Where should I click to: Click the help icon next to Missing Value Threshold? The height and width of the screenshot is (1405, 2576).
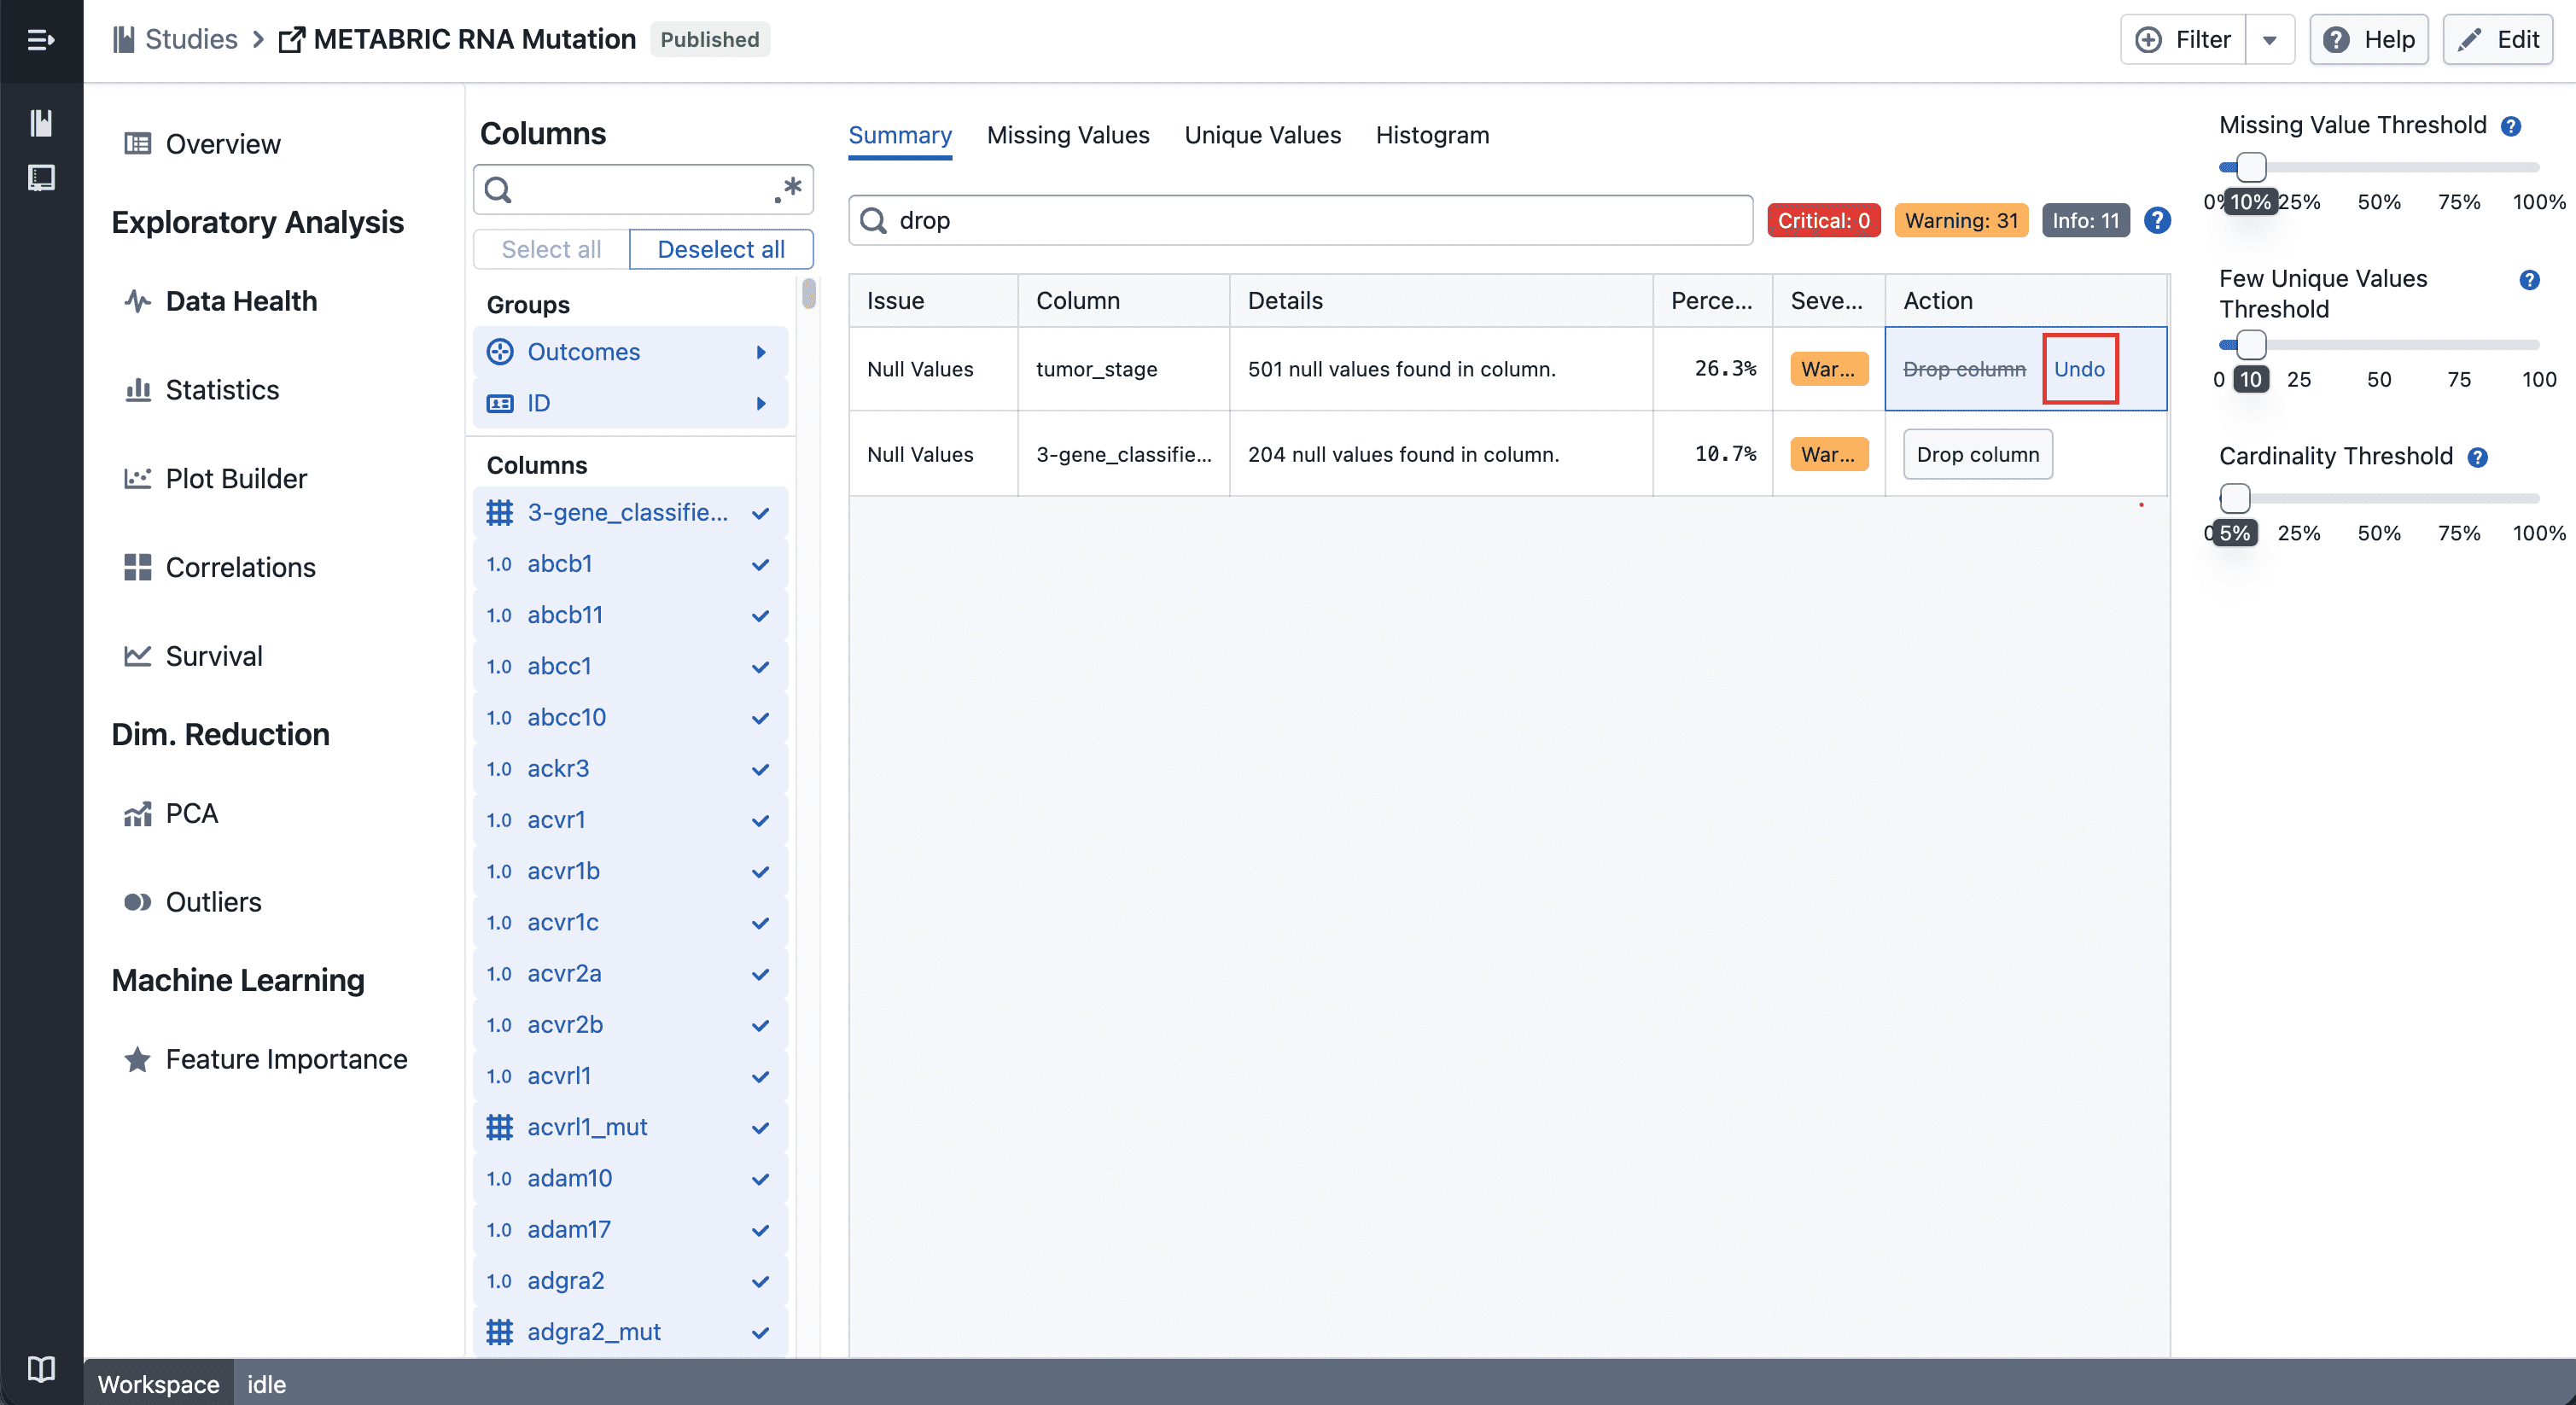tap(2510, 126)
